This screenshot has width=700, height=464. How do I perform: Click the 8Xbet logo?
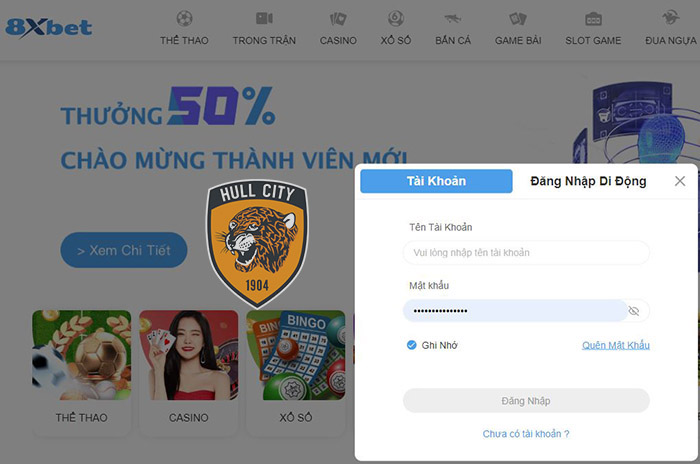(49, 28)
